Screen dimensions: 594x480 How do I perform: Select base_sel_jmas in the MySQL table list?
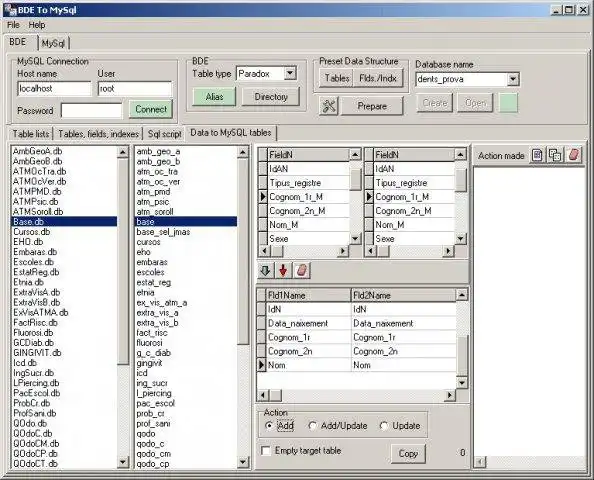click(x=186, y=231)
